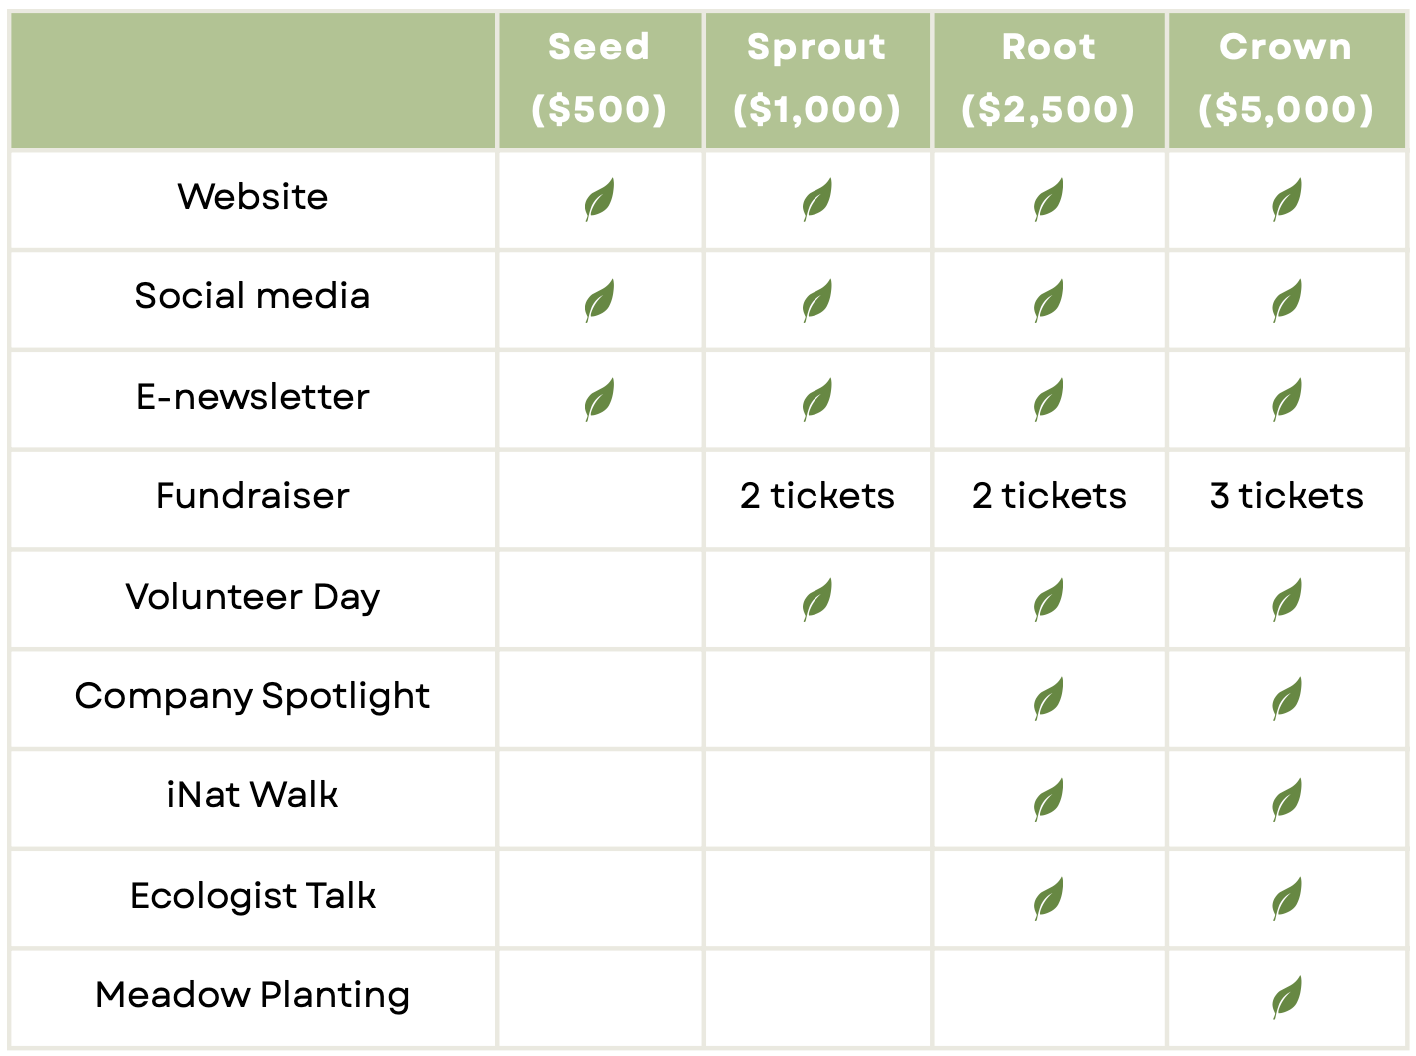The image size is (1416, 1056).
Task: Click the 2 tickets cell under Sprout
Action: [x=817, y=496]
